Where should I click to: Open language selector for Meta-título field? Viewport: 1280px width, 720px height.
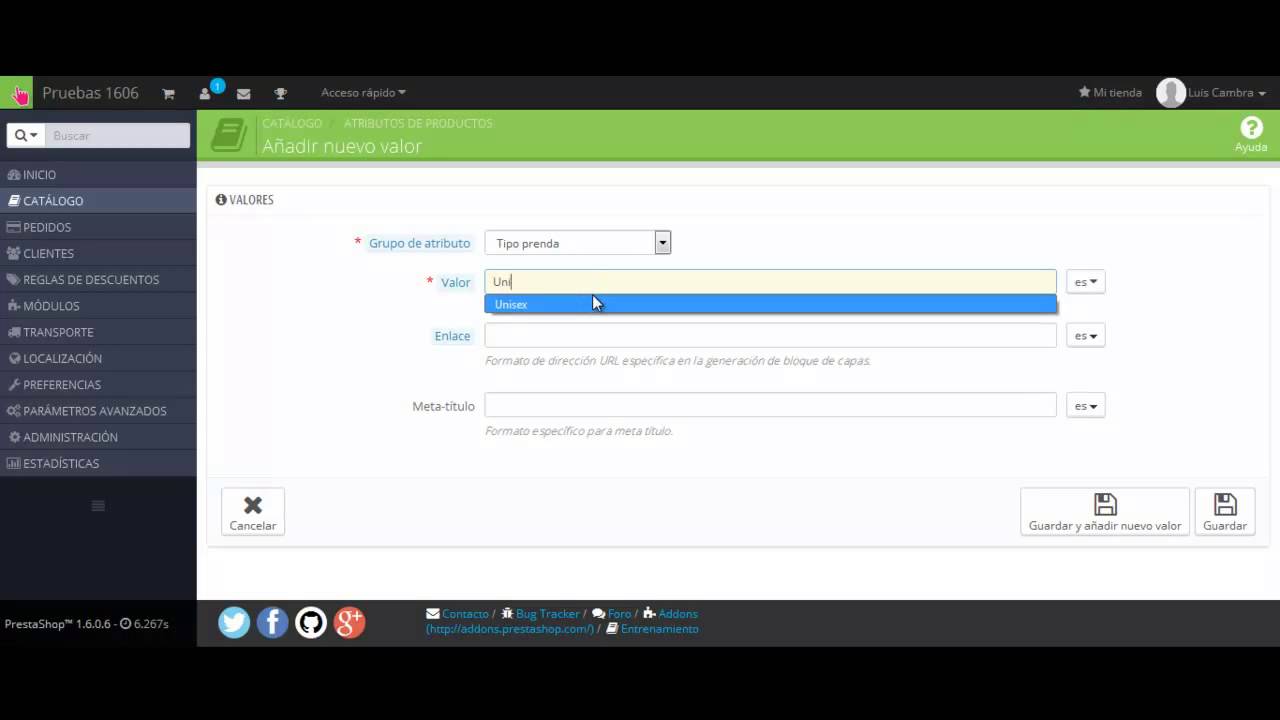click(1085, 406)
